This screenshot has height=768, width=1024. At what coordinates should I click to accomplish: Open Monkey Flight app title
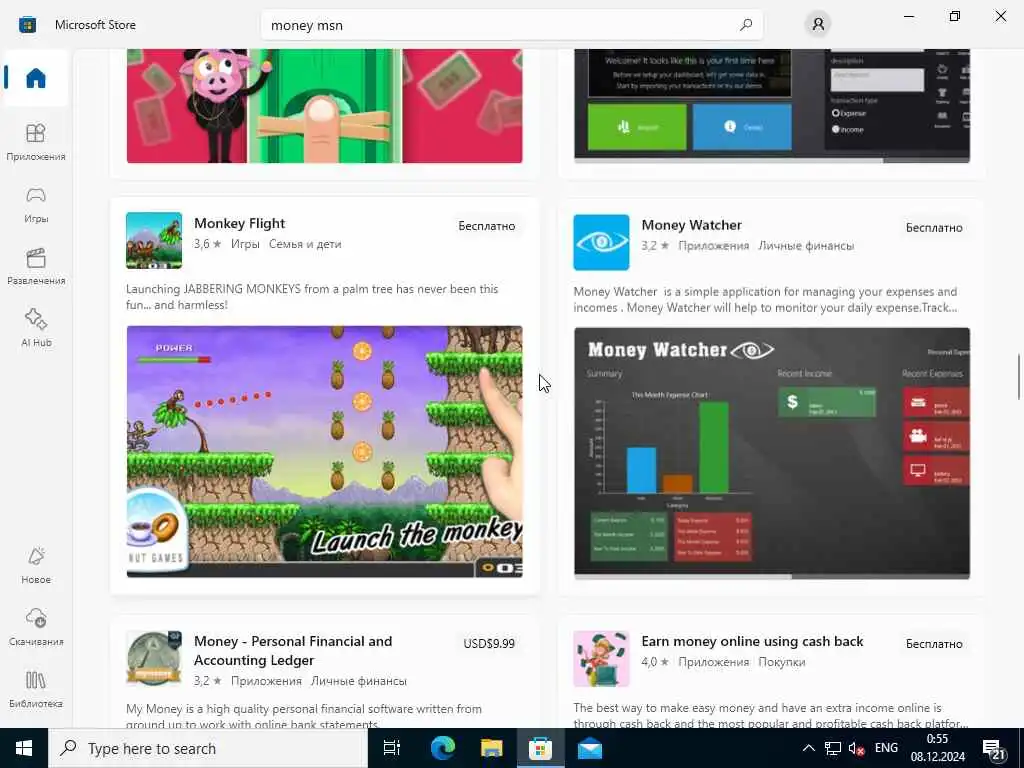click(240, 223)
